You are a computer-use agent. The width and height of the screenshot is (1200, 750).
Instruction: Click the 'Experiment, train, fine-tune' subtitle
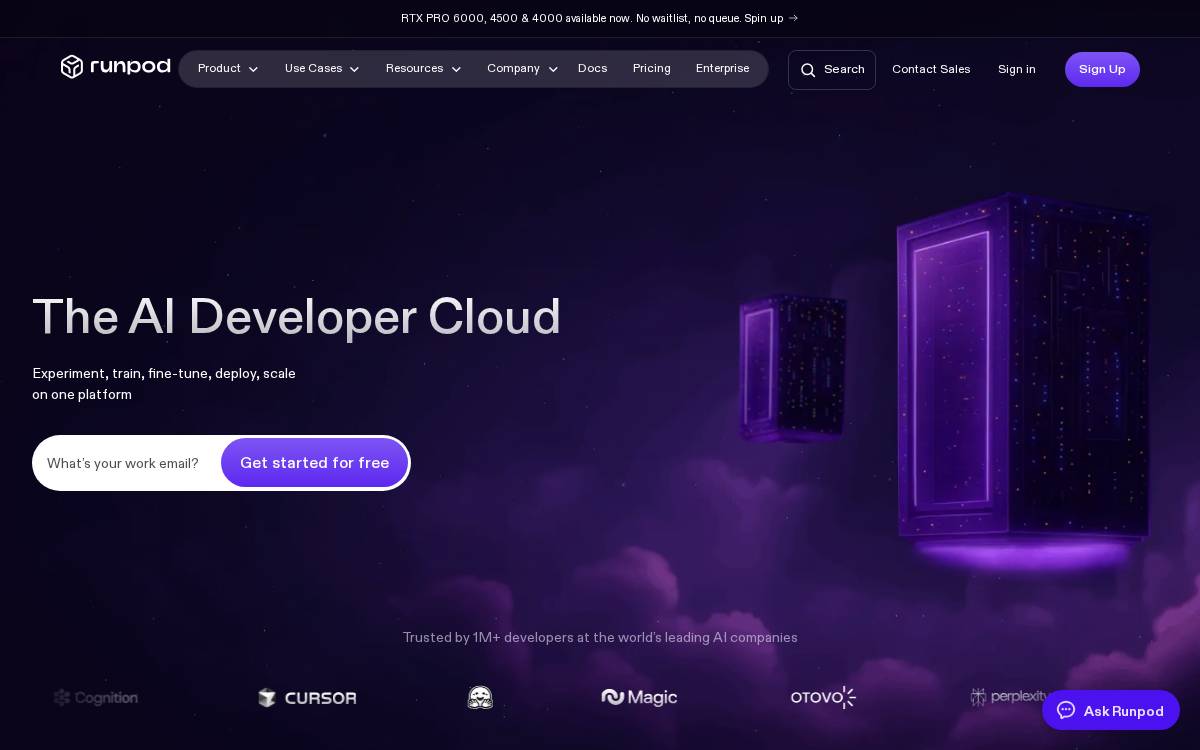click(x=164, y=384)
